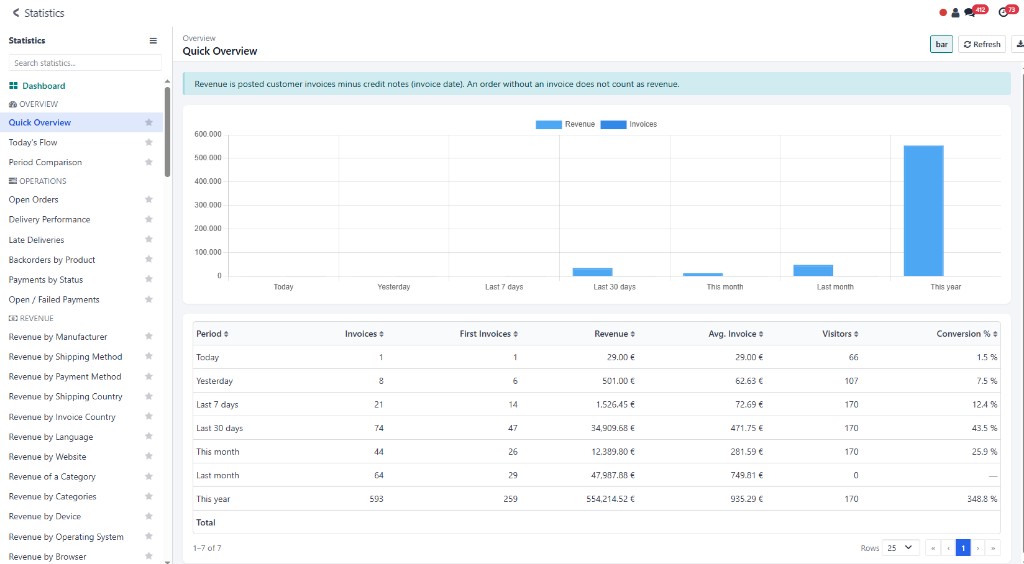Star the Revenue by Manufacturer report
Viewport: 1024px width, 564px height.
(x=149, y=336)
